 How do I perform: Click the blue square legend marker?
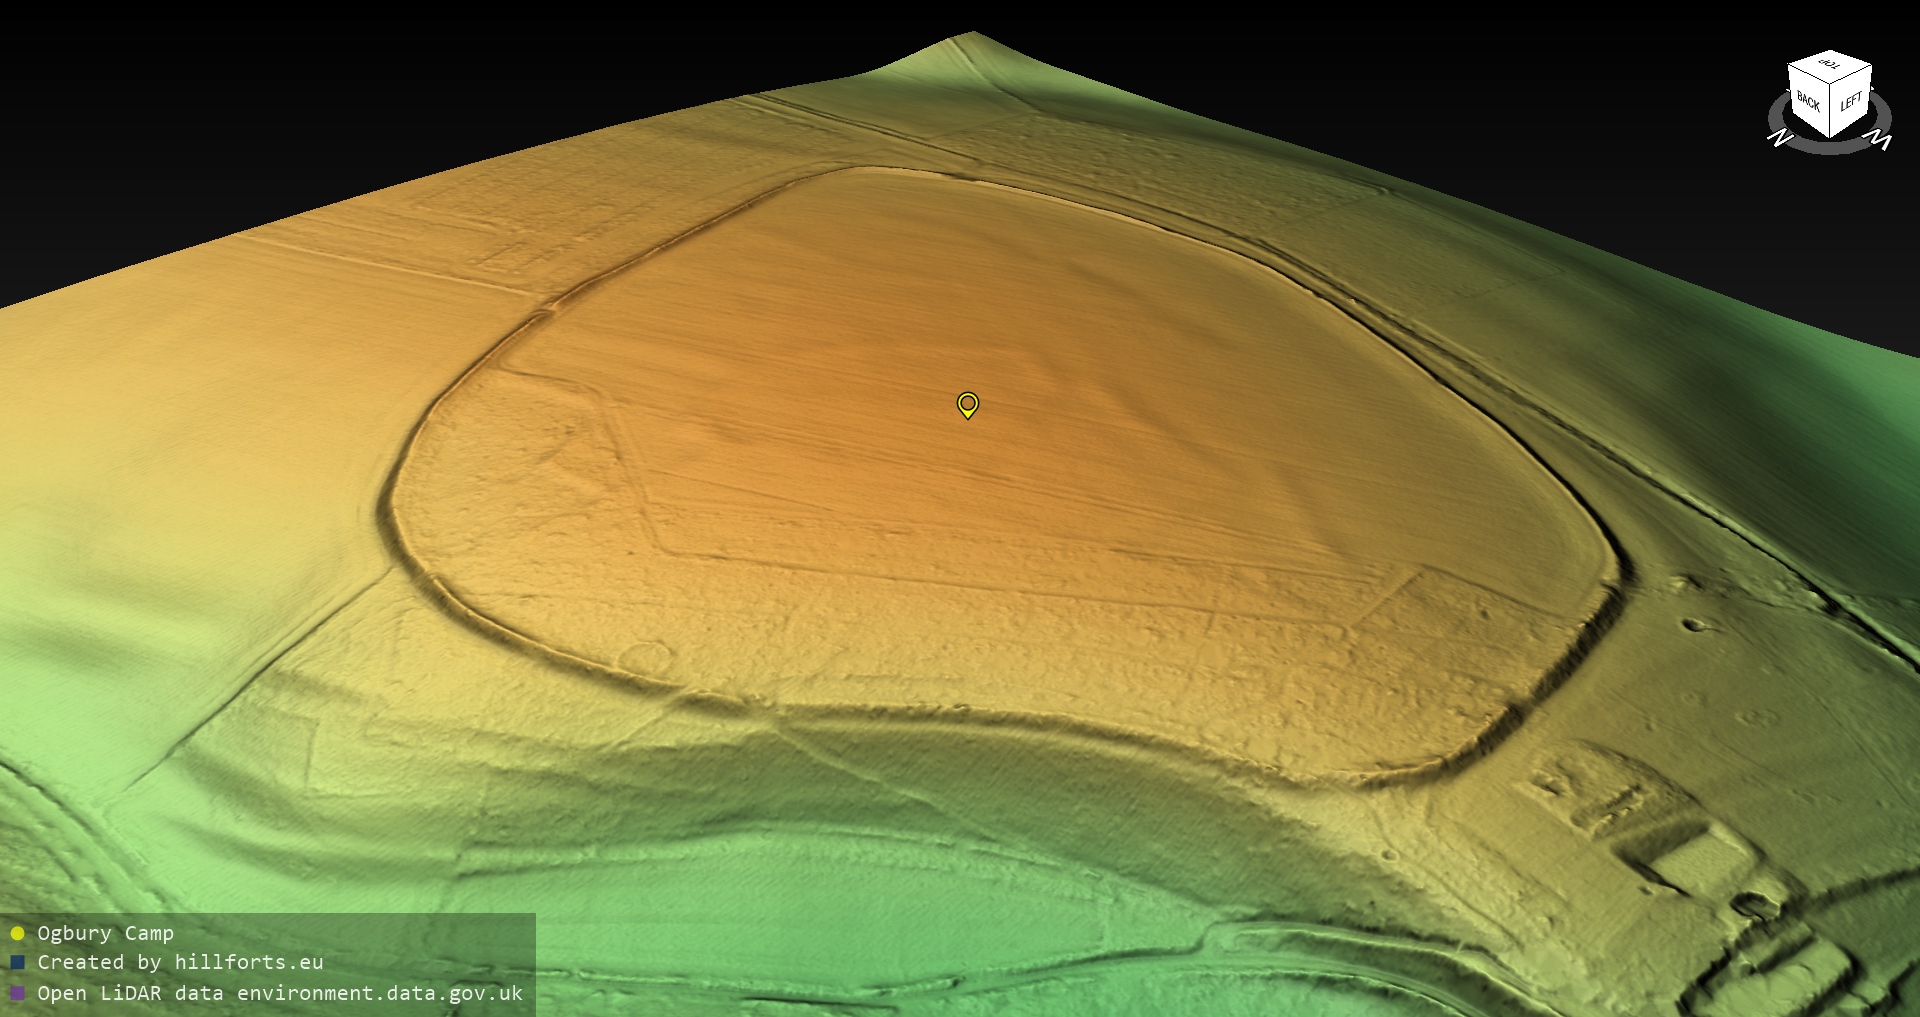coord(17,963)
